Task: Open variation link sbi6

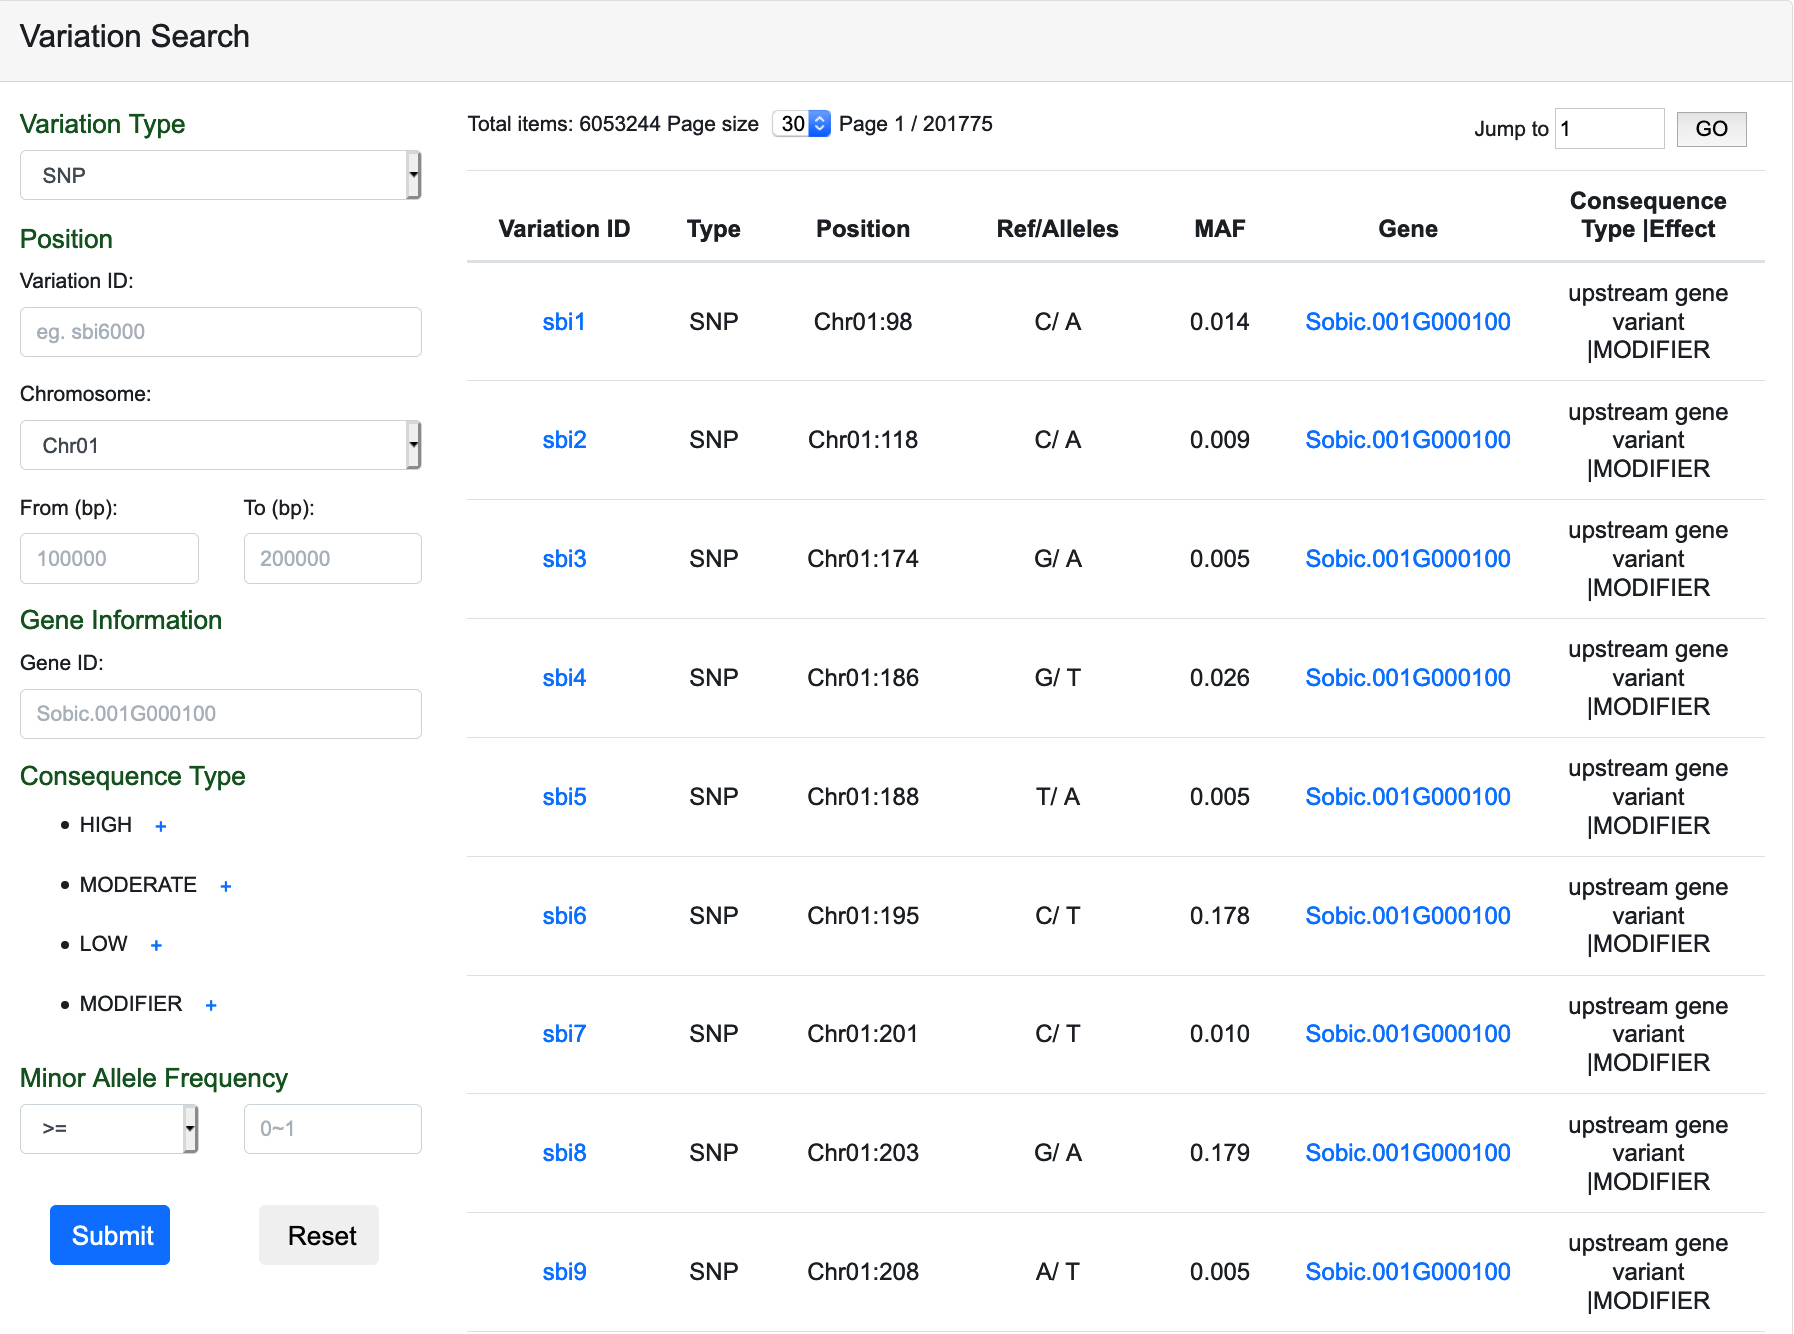Action: tap(564, 916)
